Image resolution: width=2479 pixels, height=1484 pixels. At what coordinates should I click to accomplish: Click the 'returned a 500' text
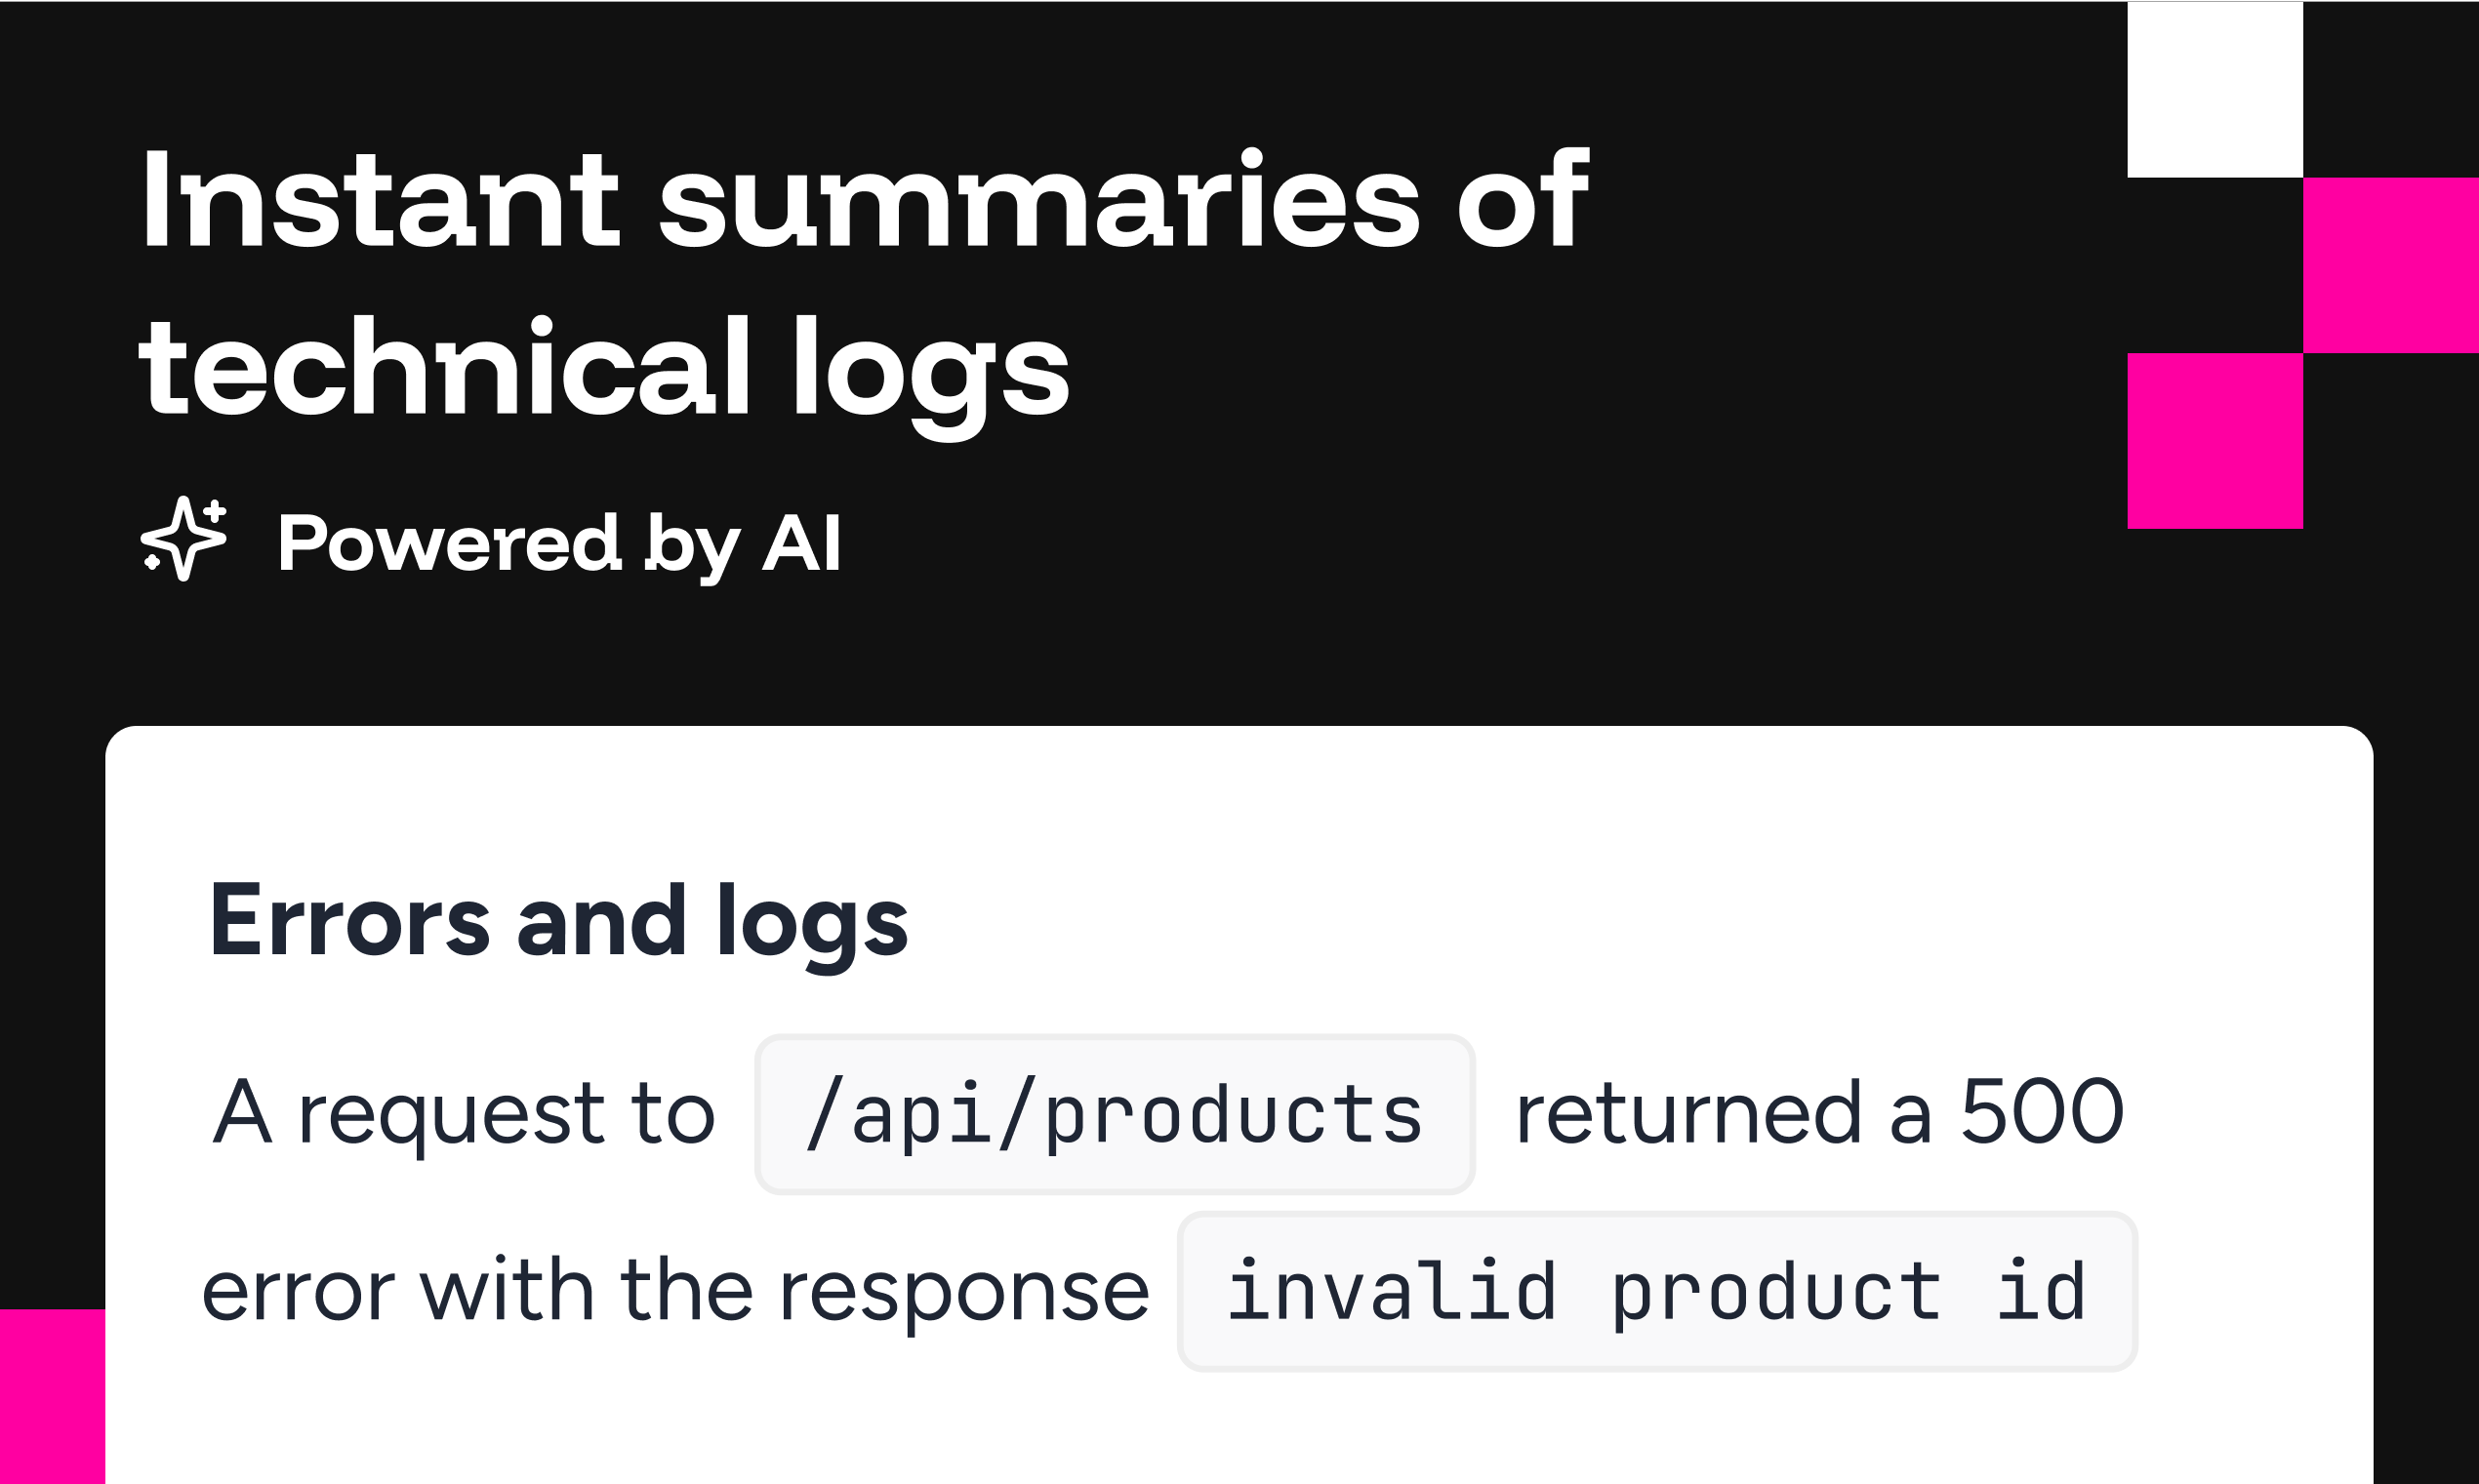click(1820, 1112)
